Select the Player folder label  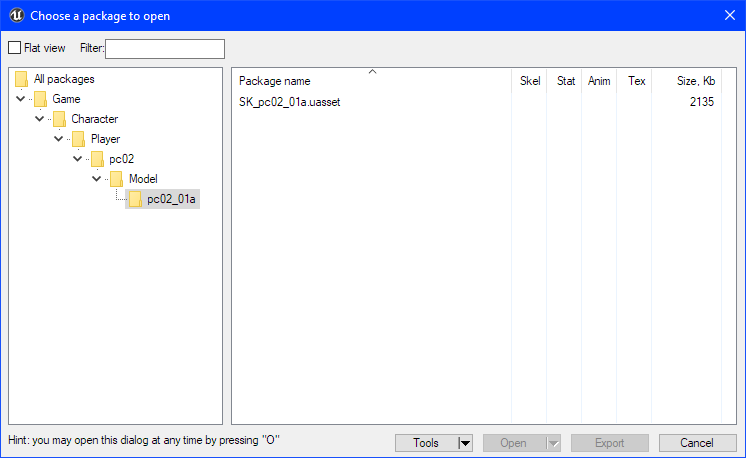[106, 139]
